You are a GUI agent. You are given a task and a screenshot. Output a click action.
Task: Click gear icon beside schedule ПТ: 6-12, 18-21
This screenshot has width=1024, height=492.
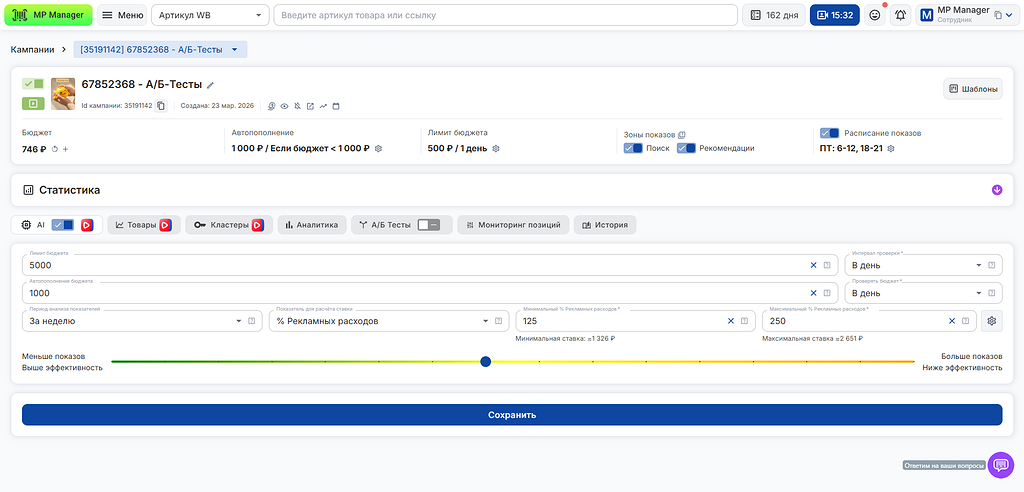891,149
